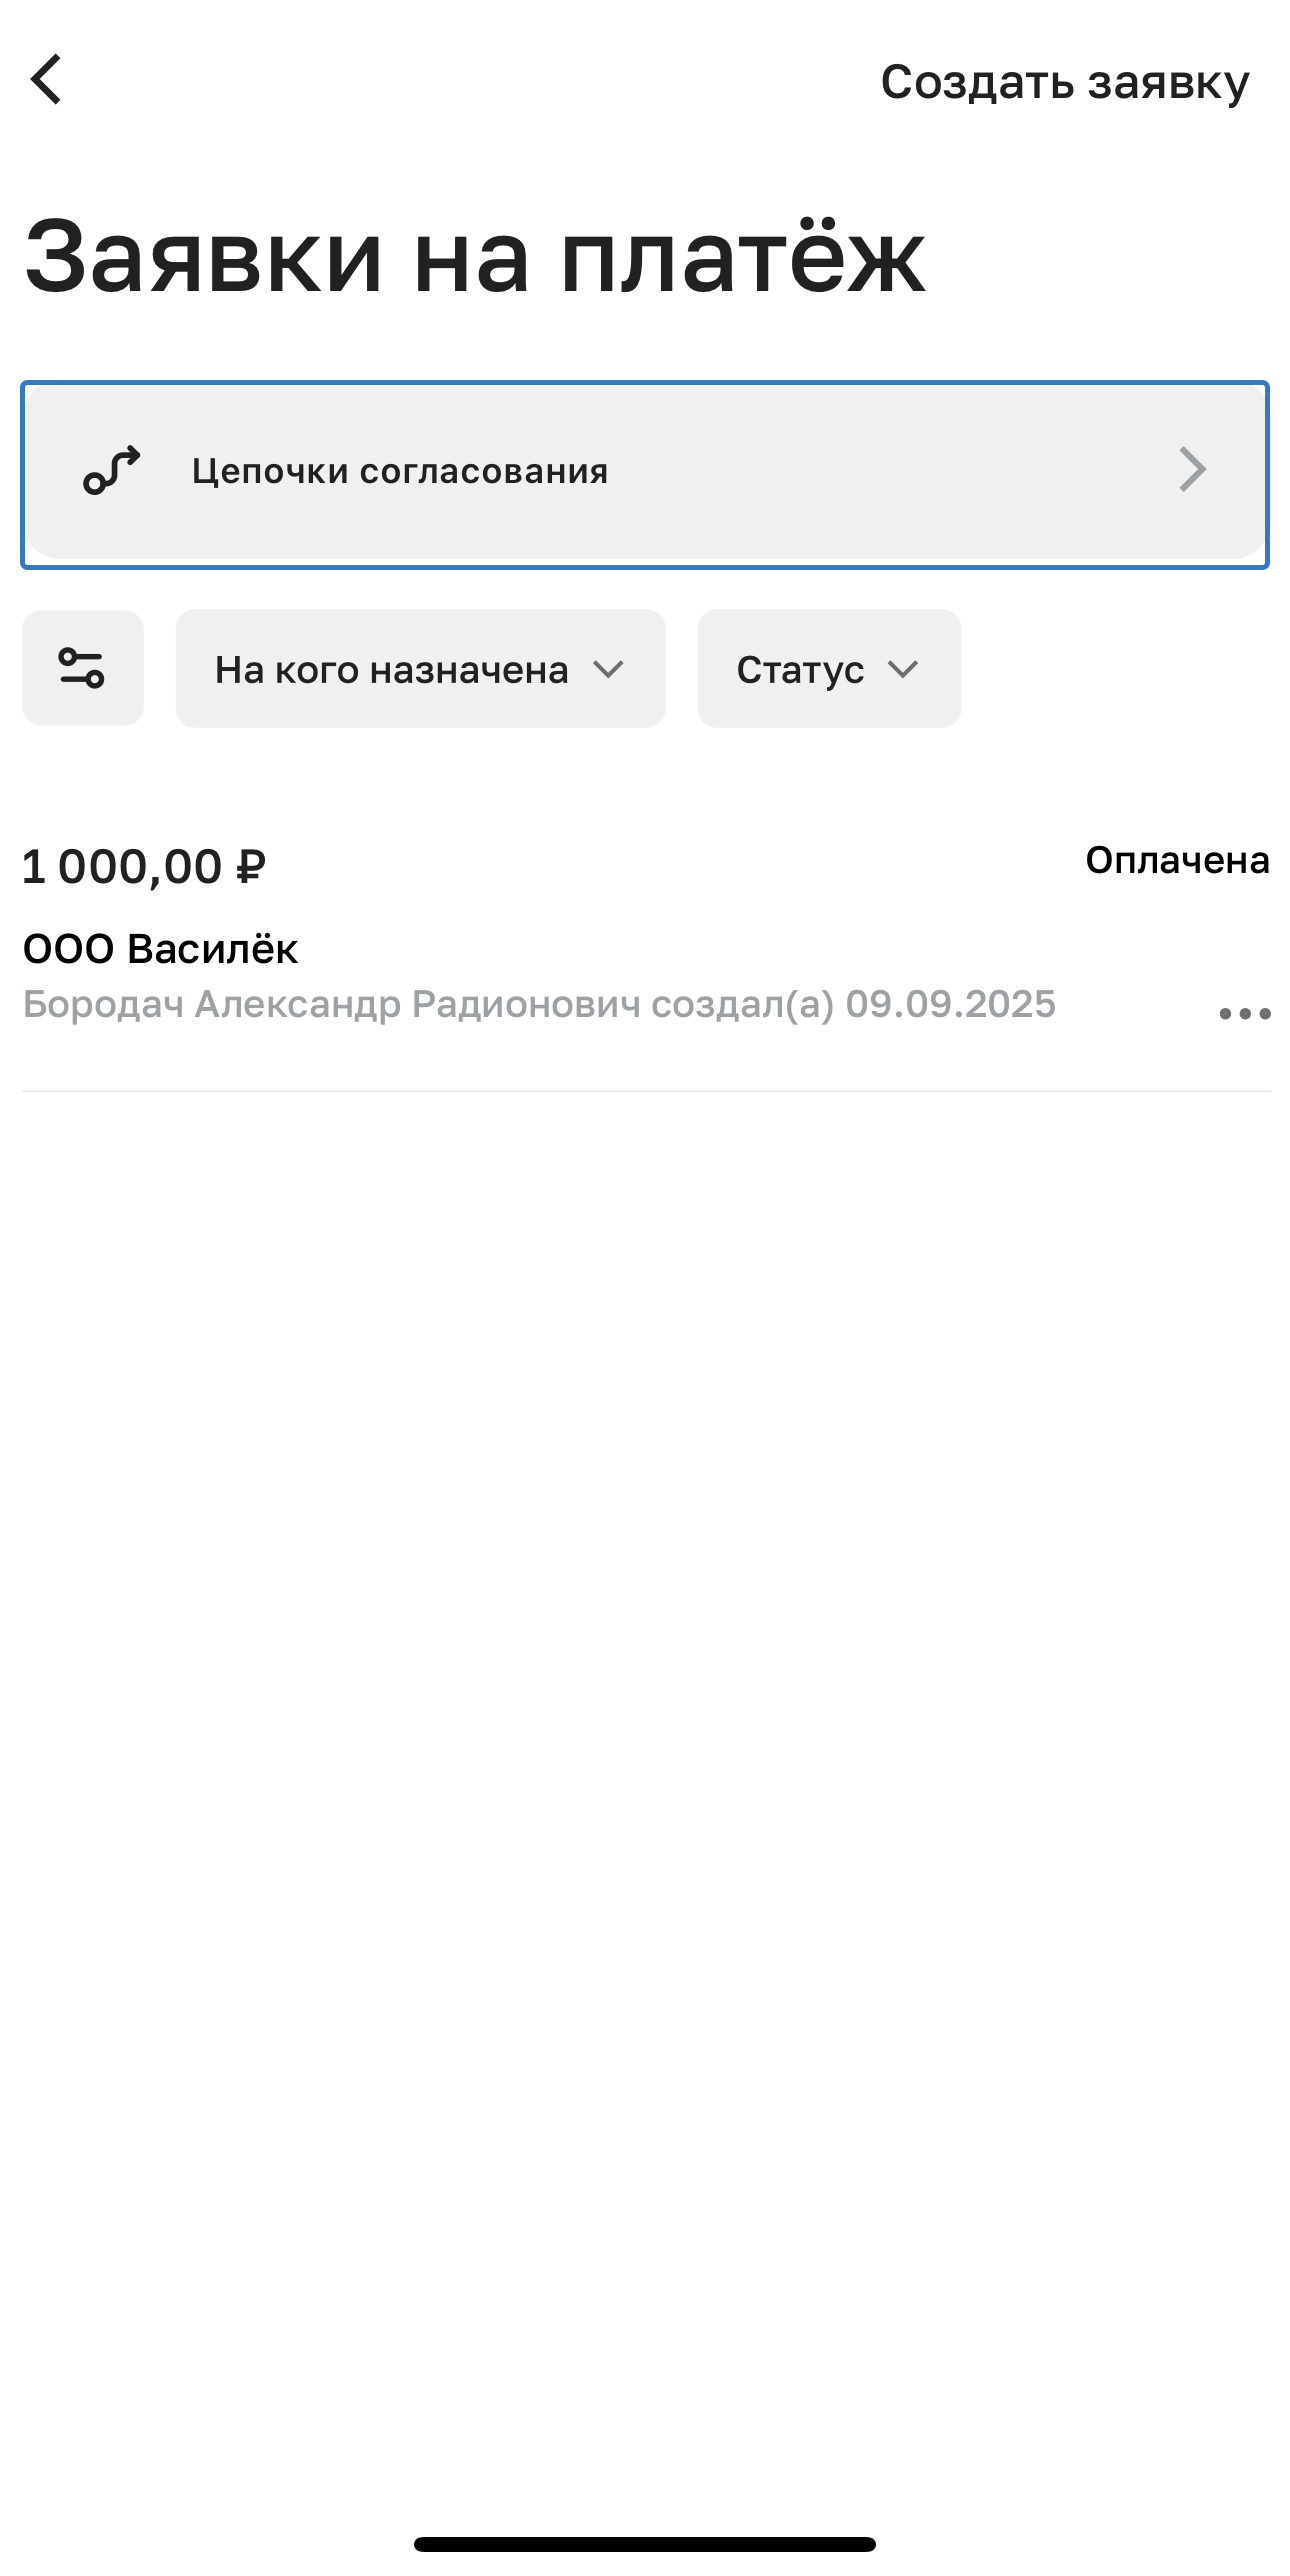The width and height of the screenshot is (1290, 2576).
Task: Click the Заявки на платёж page heading
Action: 474,258
